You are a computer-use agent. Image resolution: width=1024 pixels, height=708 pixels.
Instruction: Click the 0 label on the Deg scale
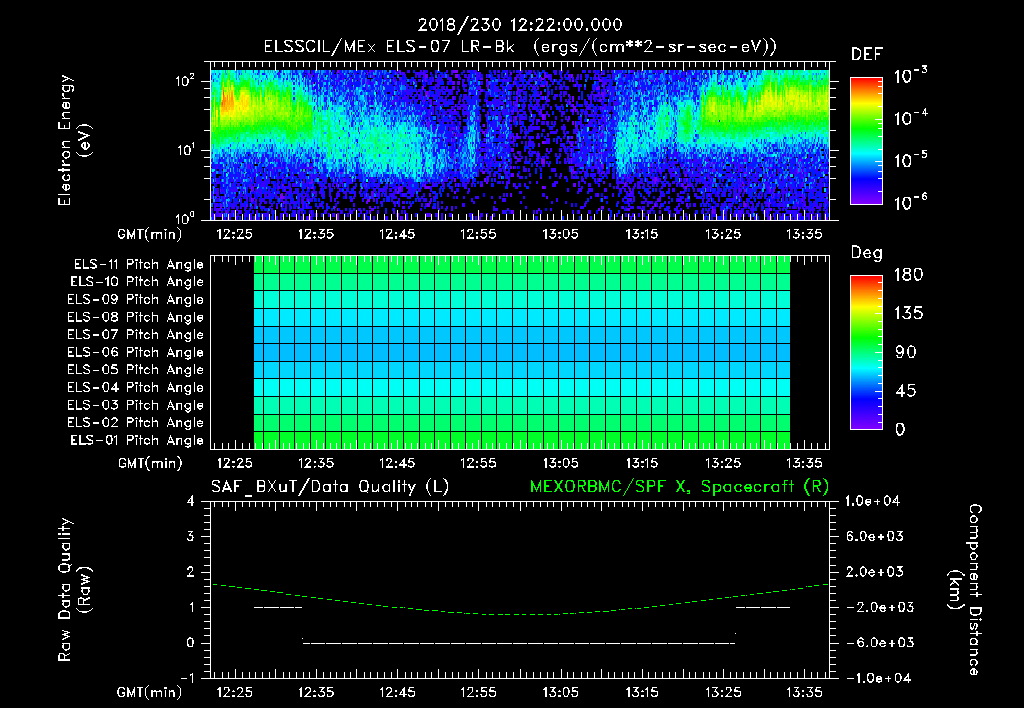[x=900, y=429]
